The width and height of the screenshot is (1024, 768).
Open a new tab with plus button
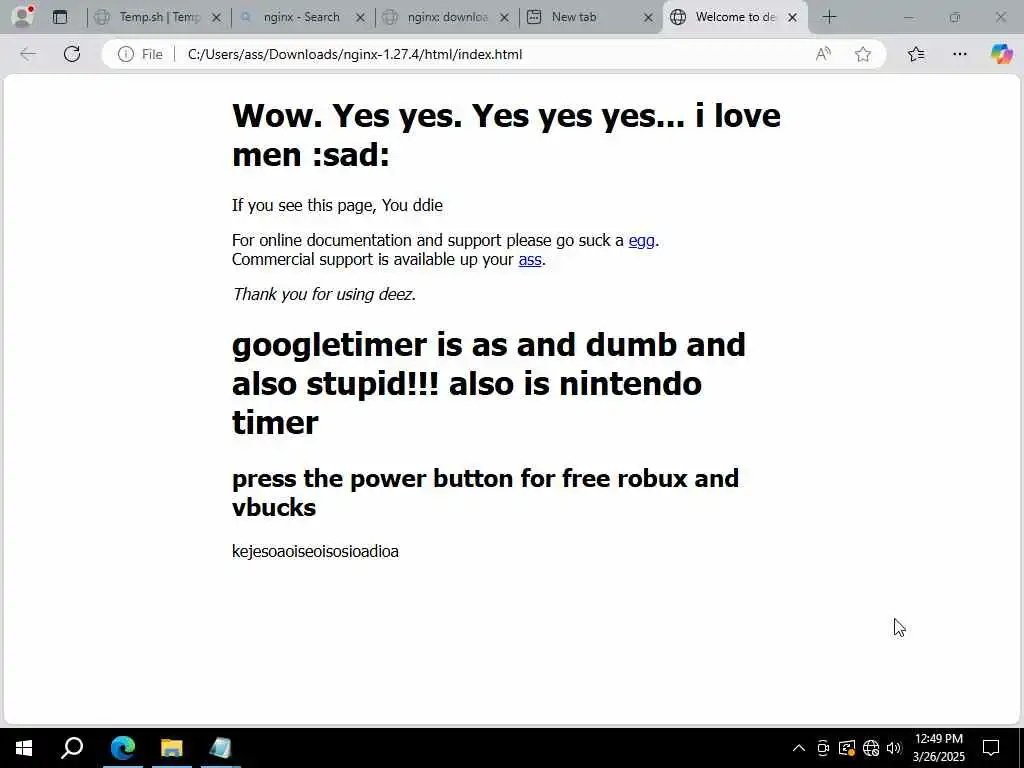click(829, 17)
